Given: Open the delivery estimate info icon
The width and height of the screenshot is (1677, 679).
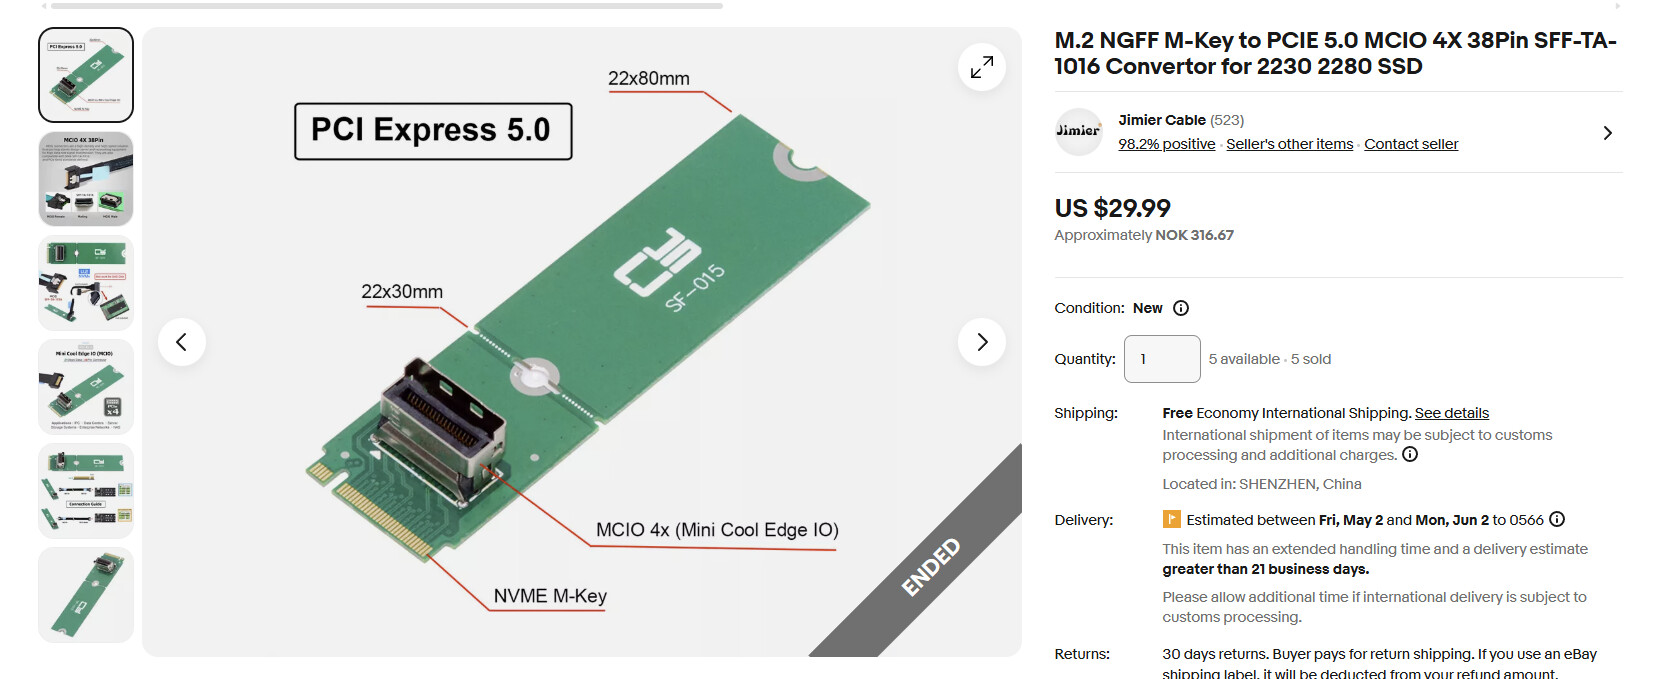Looking at the screenshot, I should coord(1557,519).
